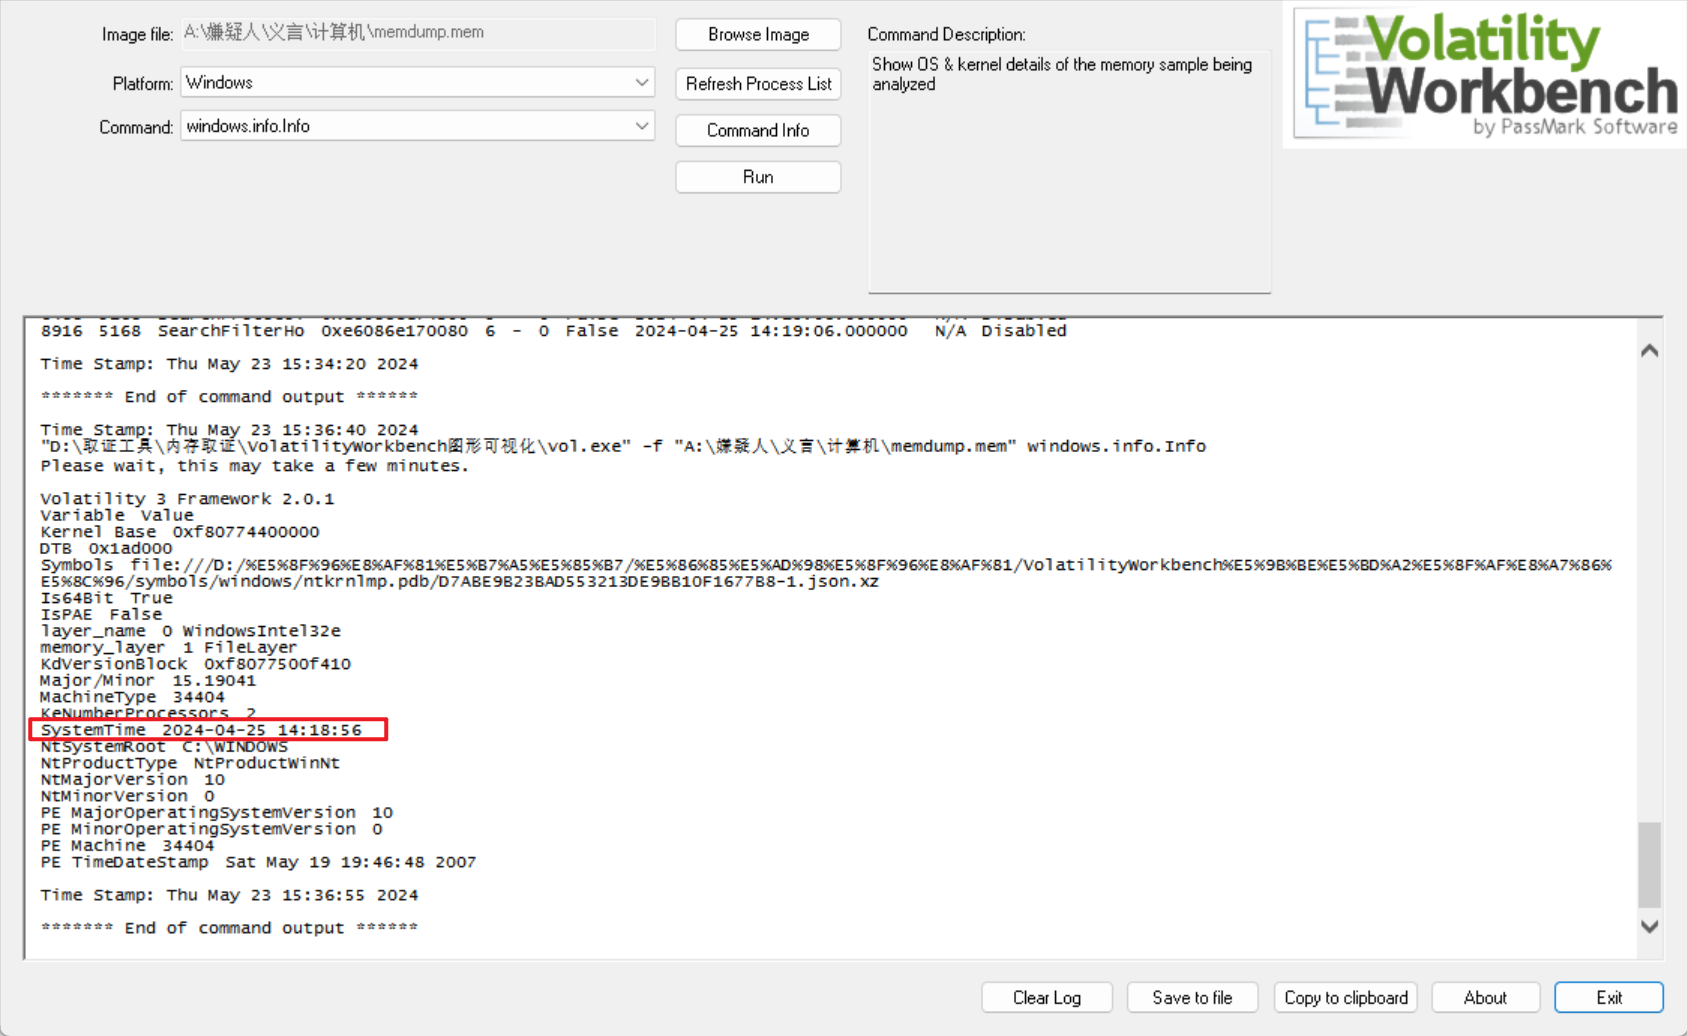Screen dimensions: 1687x1036
Task: Click the Volatility Workbench logo
Action: pos(1486,74)
